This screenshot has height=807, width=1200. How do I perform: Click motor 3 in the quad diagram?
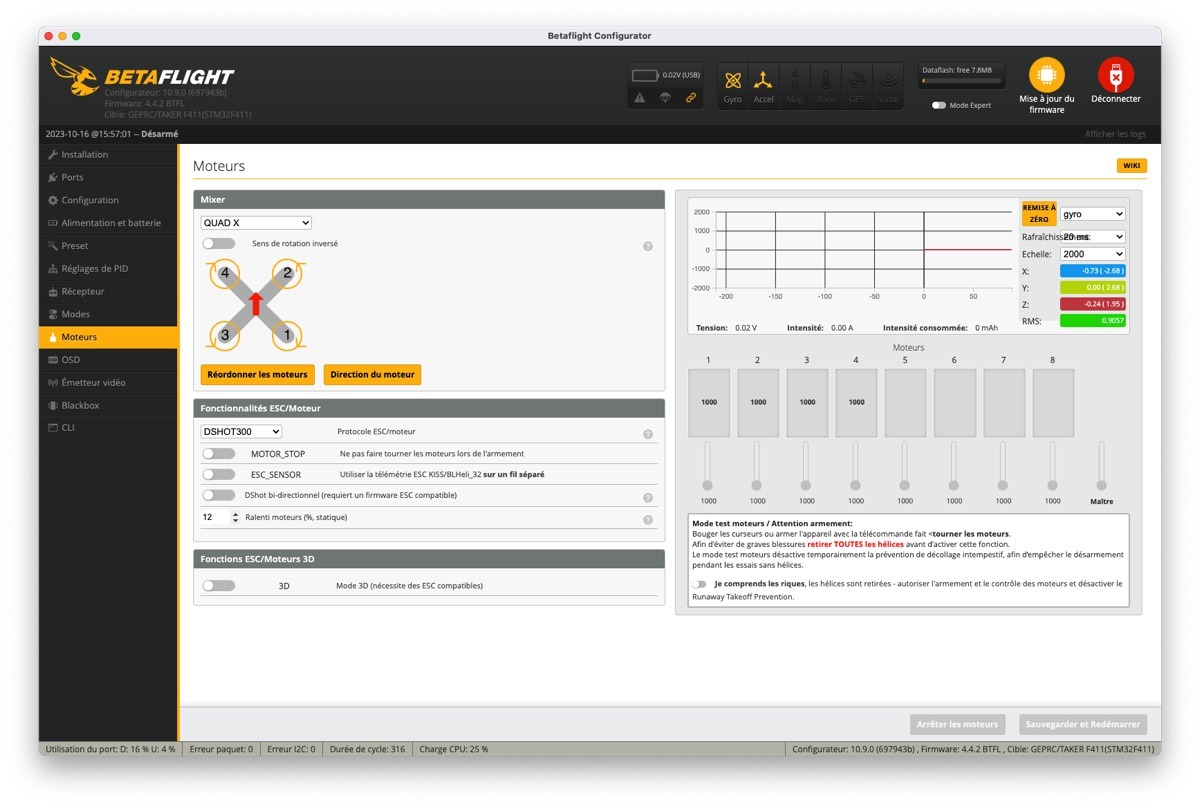click(x=226, y=335)
